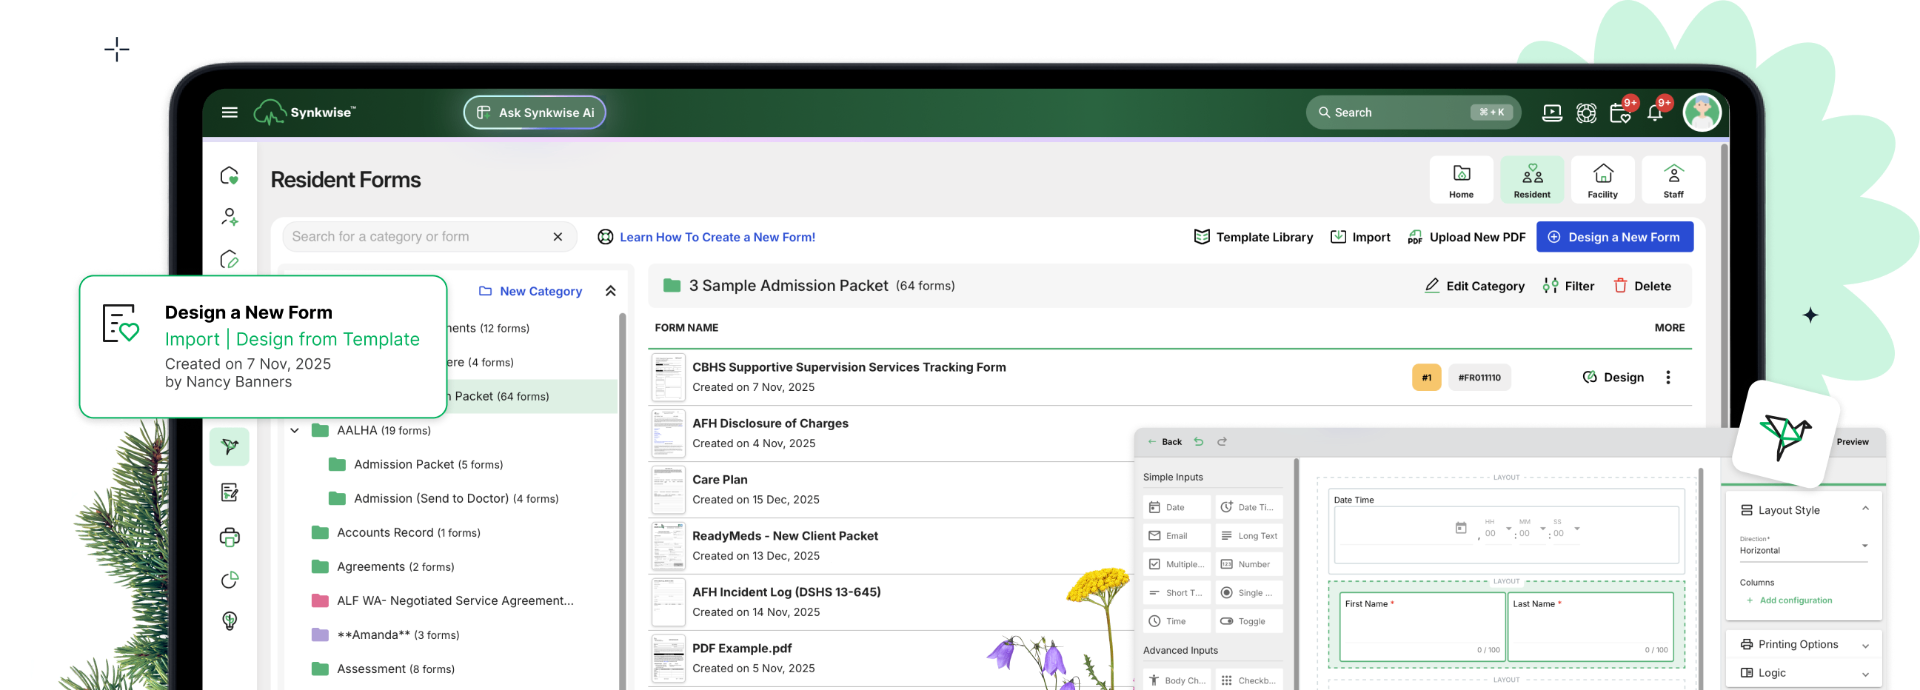Select the home-heart sidebar icon
This screenshot has height=690, width=1920.
[x=229, y=176]
